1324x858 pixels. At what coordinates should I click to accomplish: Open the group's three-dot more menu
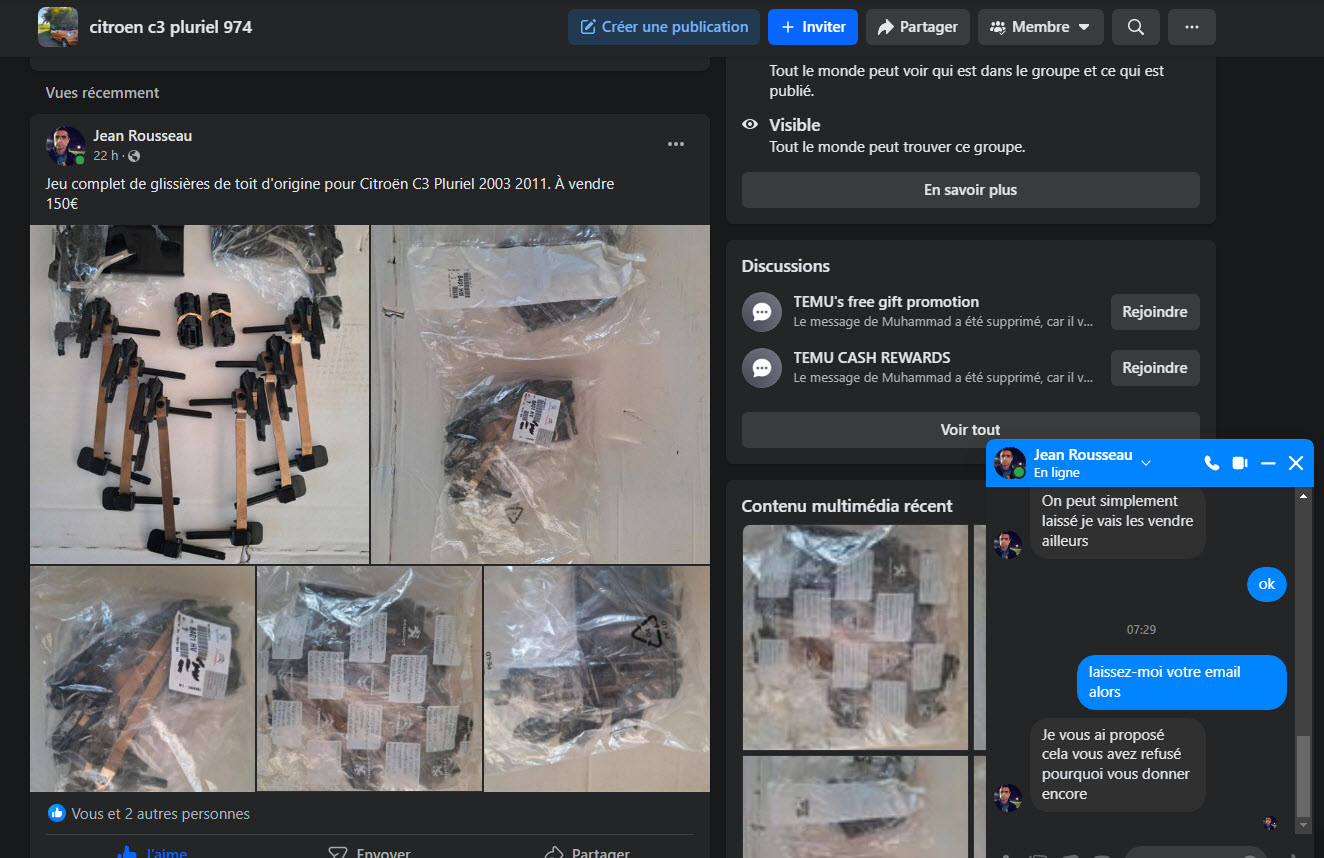click(x=1191, y=27)
